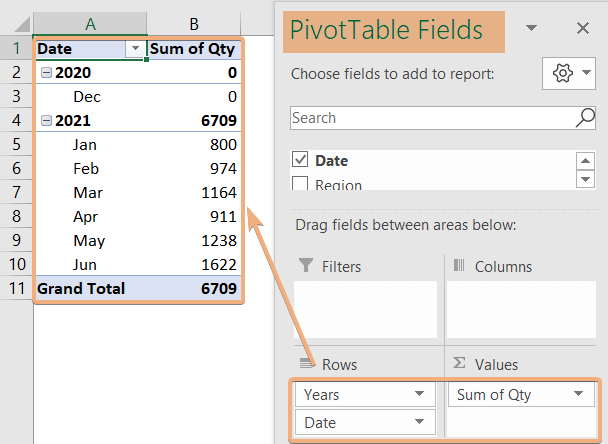Click the Date field name in field list
The image size is (608, 444).
coord(332,161)
